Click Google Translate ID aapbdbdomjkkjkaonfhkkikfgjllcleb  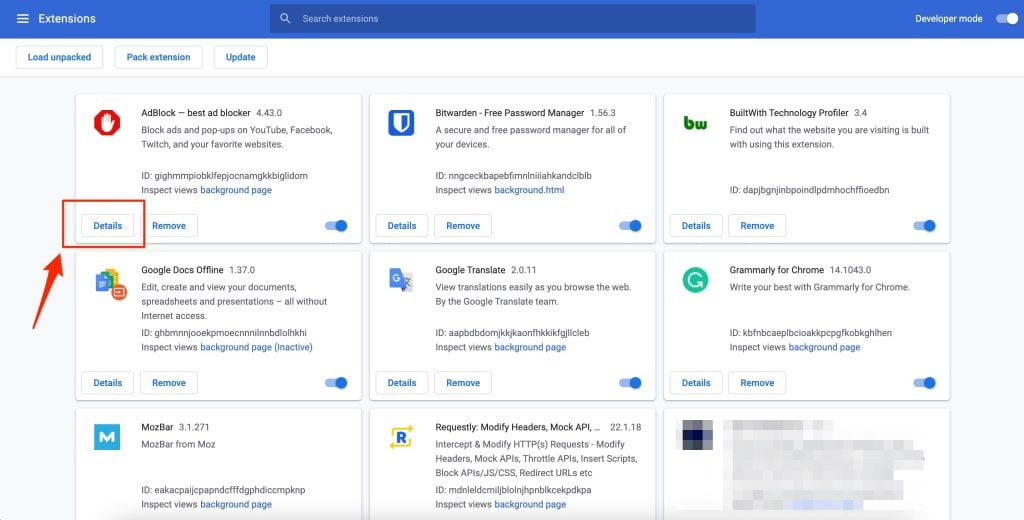(513, 333)
